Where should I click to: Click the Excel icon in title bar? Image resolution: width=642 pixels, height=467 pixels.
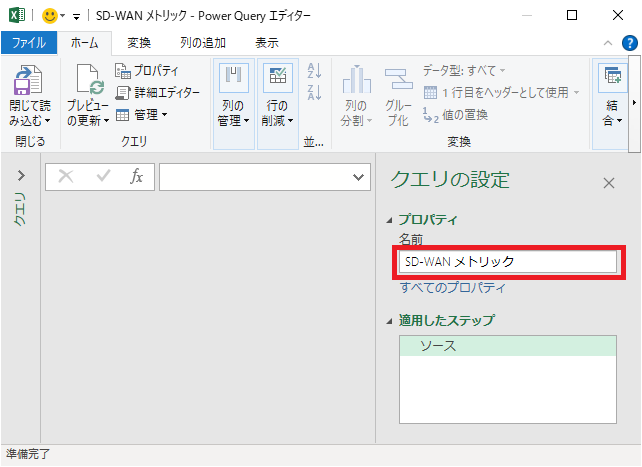tap(16, 16)
